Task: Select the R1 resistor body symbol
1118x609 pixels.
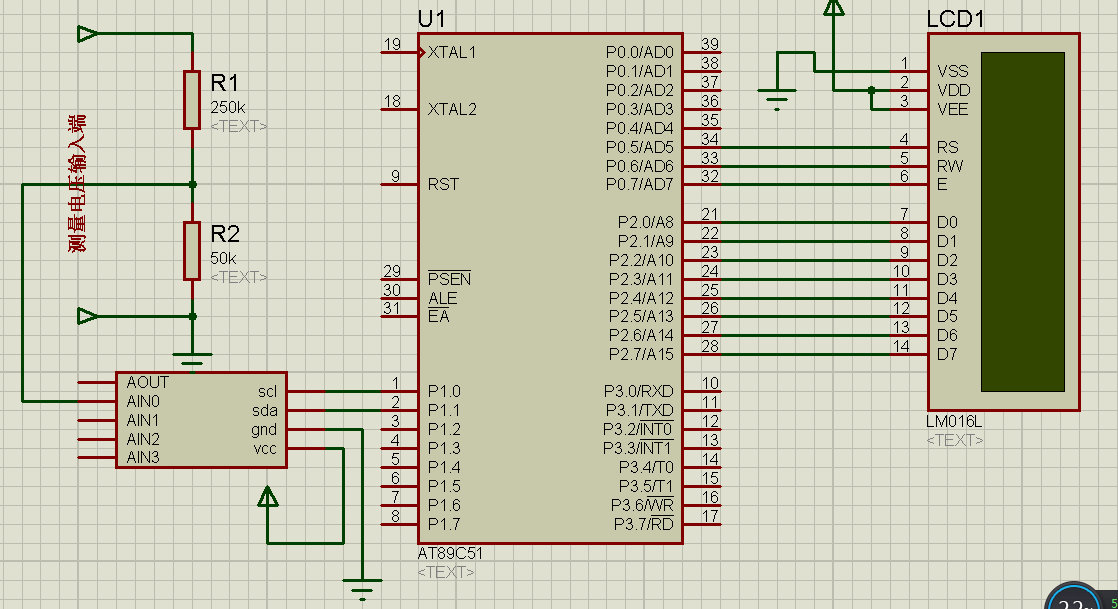Action: click(192, 100)
